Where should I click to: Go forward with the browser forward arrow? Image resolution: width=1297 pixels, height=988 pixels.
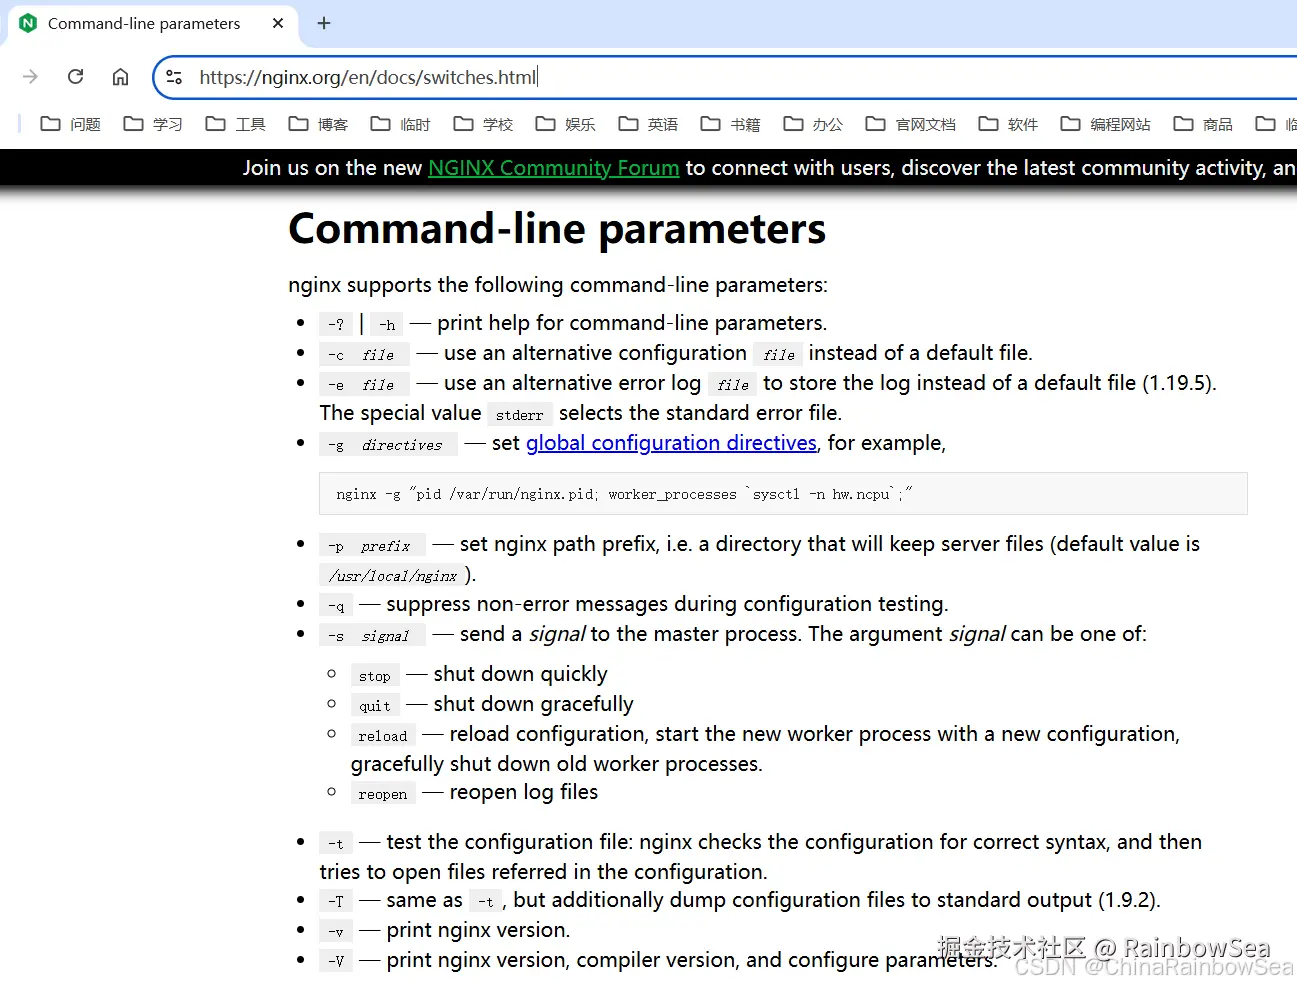(x=31, y=77)
